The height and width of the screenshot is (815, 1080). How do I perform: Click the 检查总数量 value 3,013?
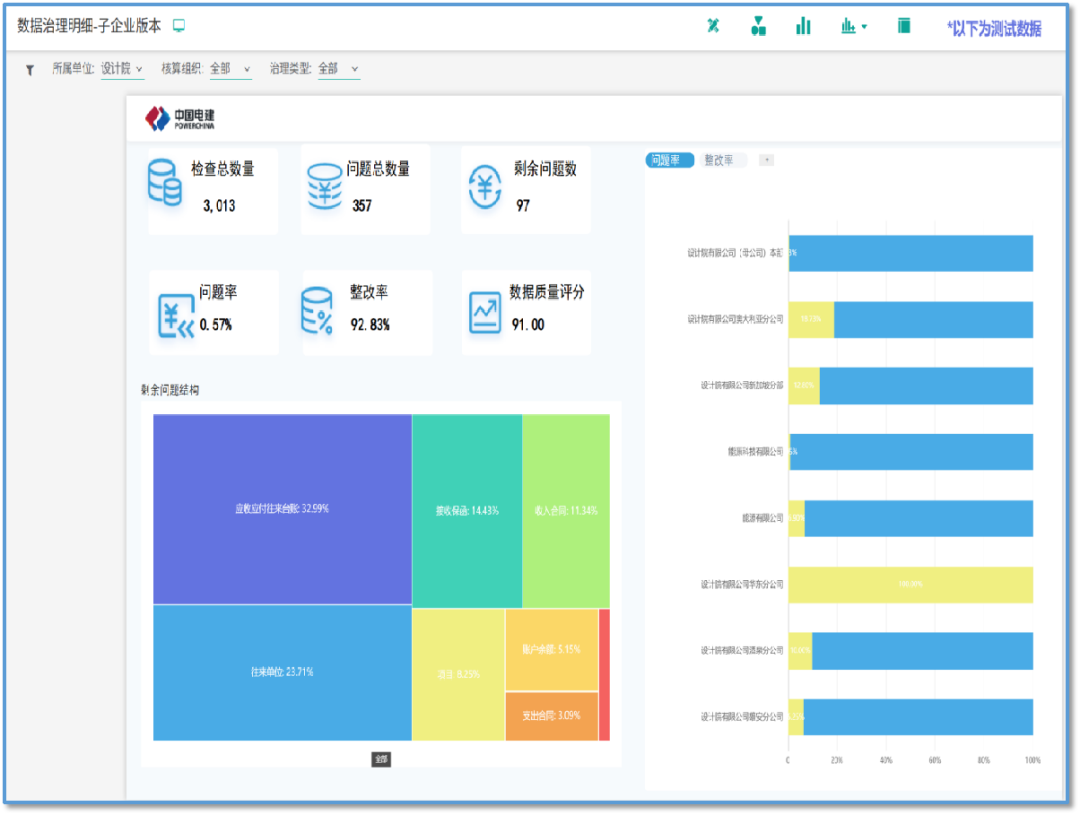point(219,206)
